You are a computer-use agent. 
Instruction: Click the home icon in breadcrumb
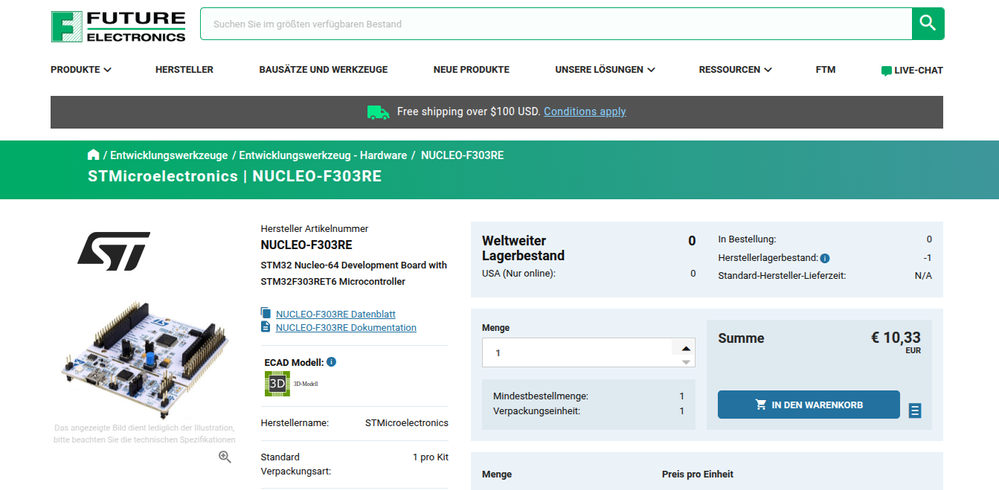[x=93, y=155]
